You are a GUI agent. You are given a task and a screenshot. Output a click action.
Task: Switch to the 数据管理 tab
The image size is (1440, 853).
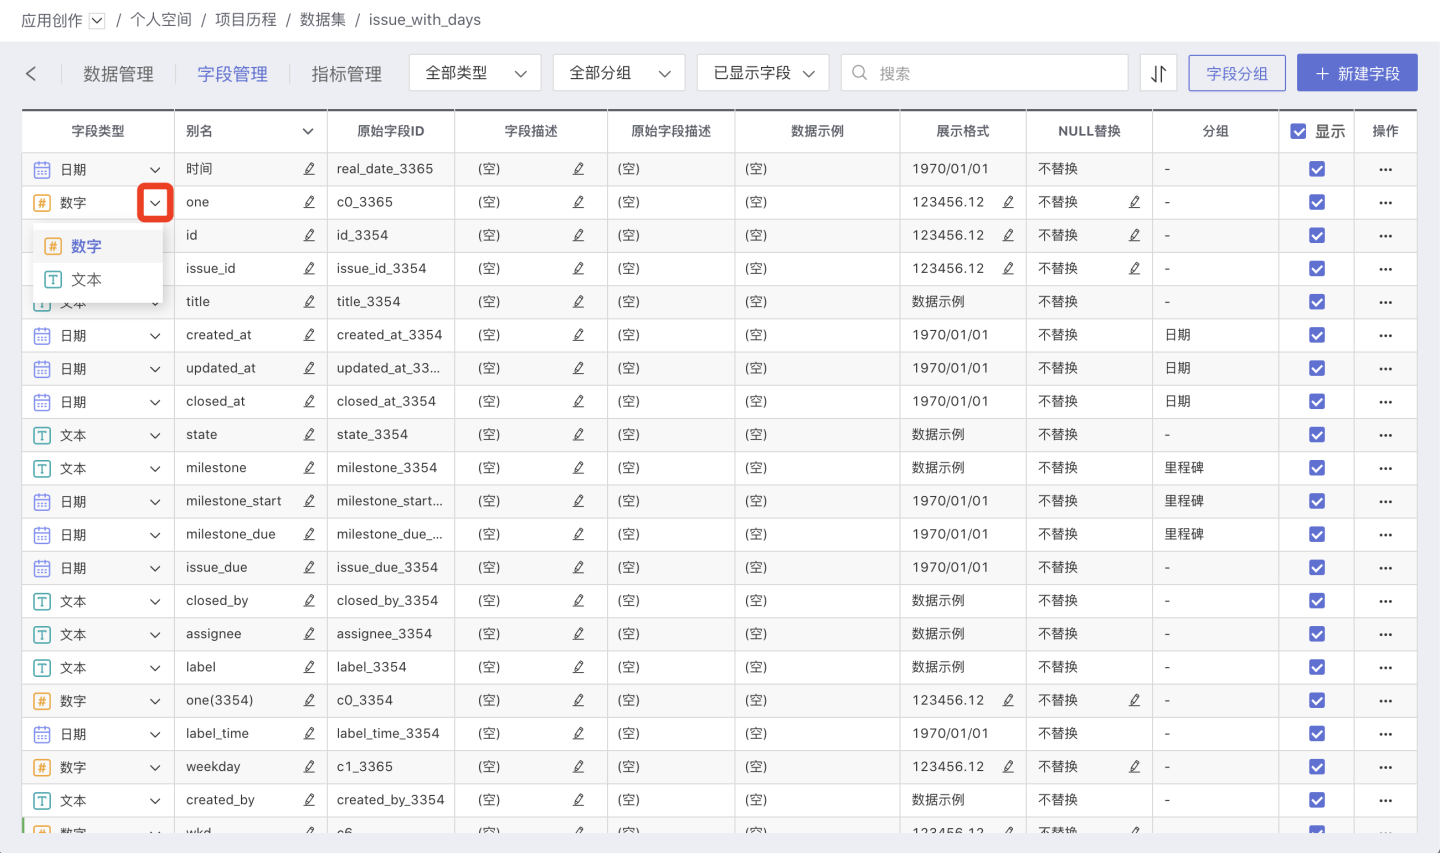point(118,74)
